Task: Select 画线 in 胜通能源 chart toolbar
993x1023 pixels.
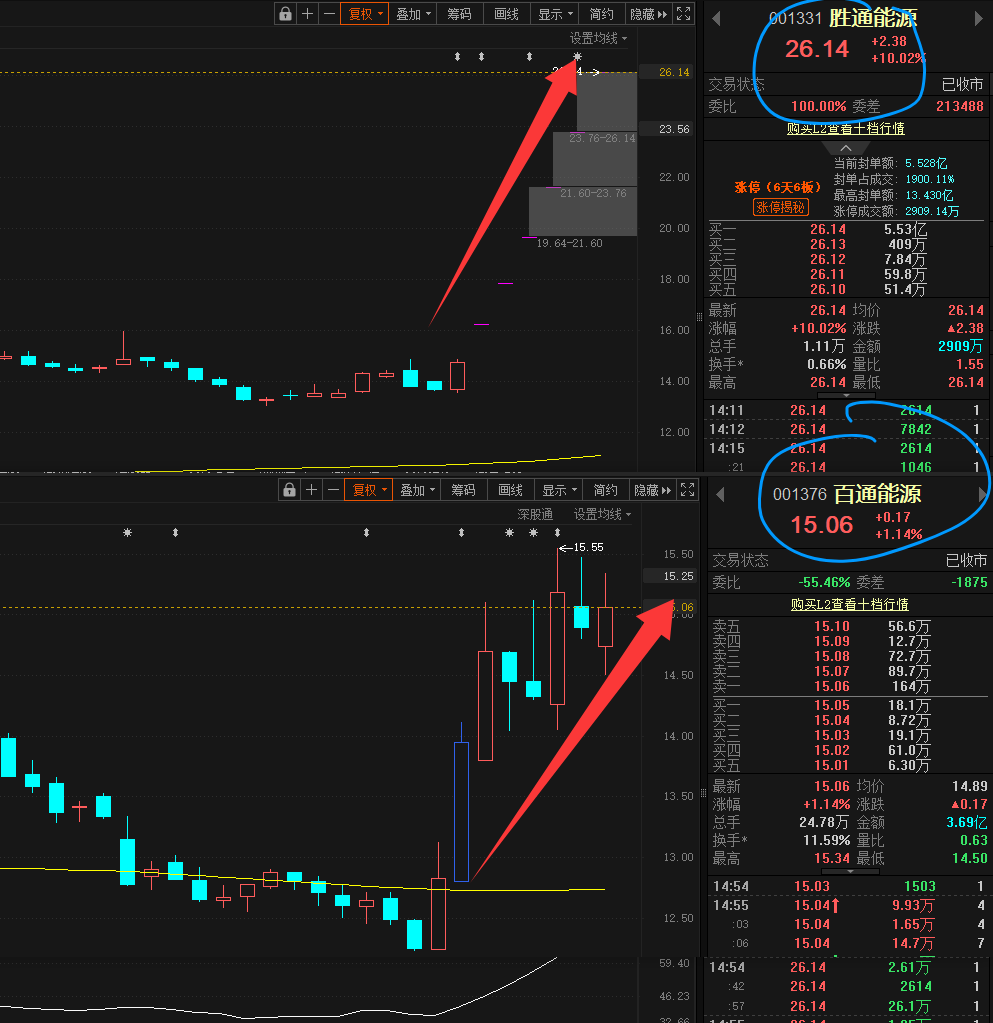Action: pyautogui.click(x=506, y=14)
